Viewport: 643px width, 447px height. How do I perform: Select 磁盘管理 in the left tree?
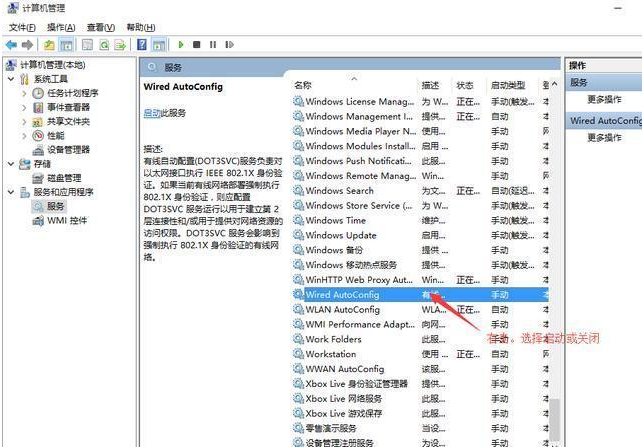pyautogui.click(x=66, y=178)
